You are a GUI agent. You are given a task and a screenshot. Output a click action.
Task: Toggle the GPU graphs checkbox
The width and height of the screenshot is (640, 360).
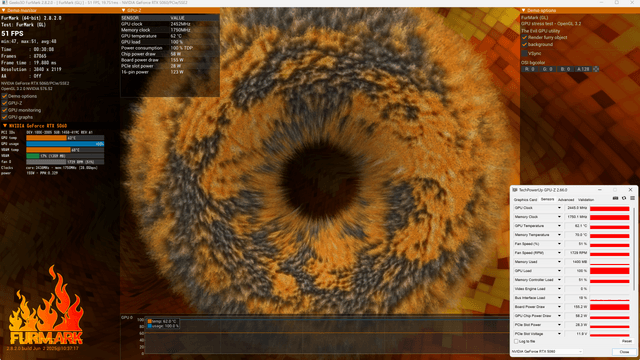click(x=4, y=117)
